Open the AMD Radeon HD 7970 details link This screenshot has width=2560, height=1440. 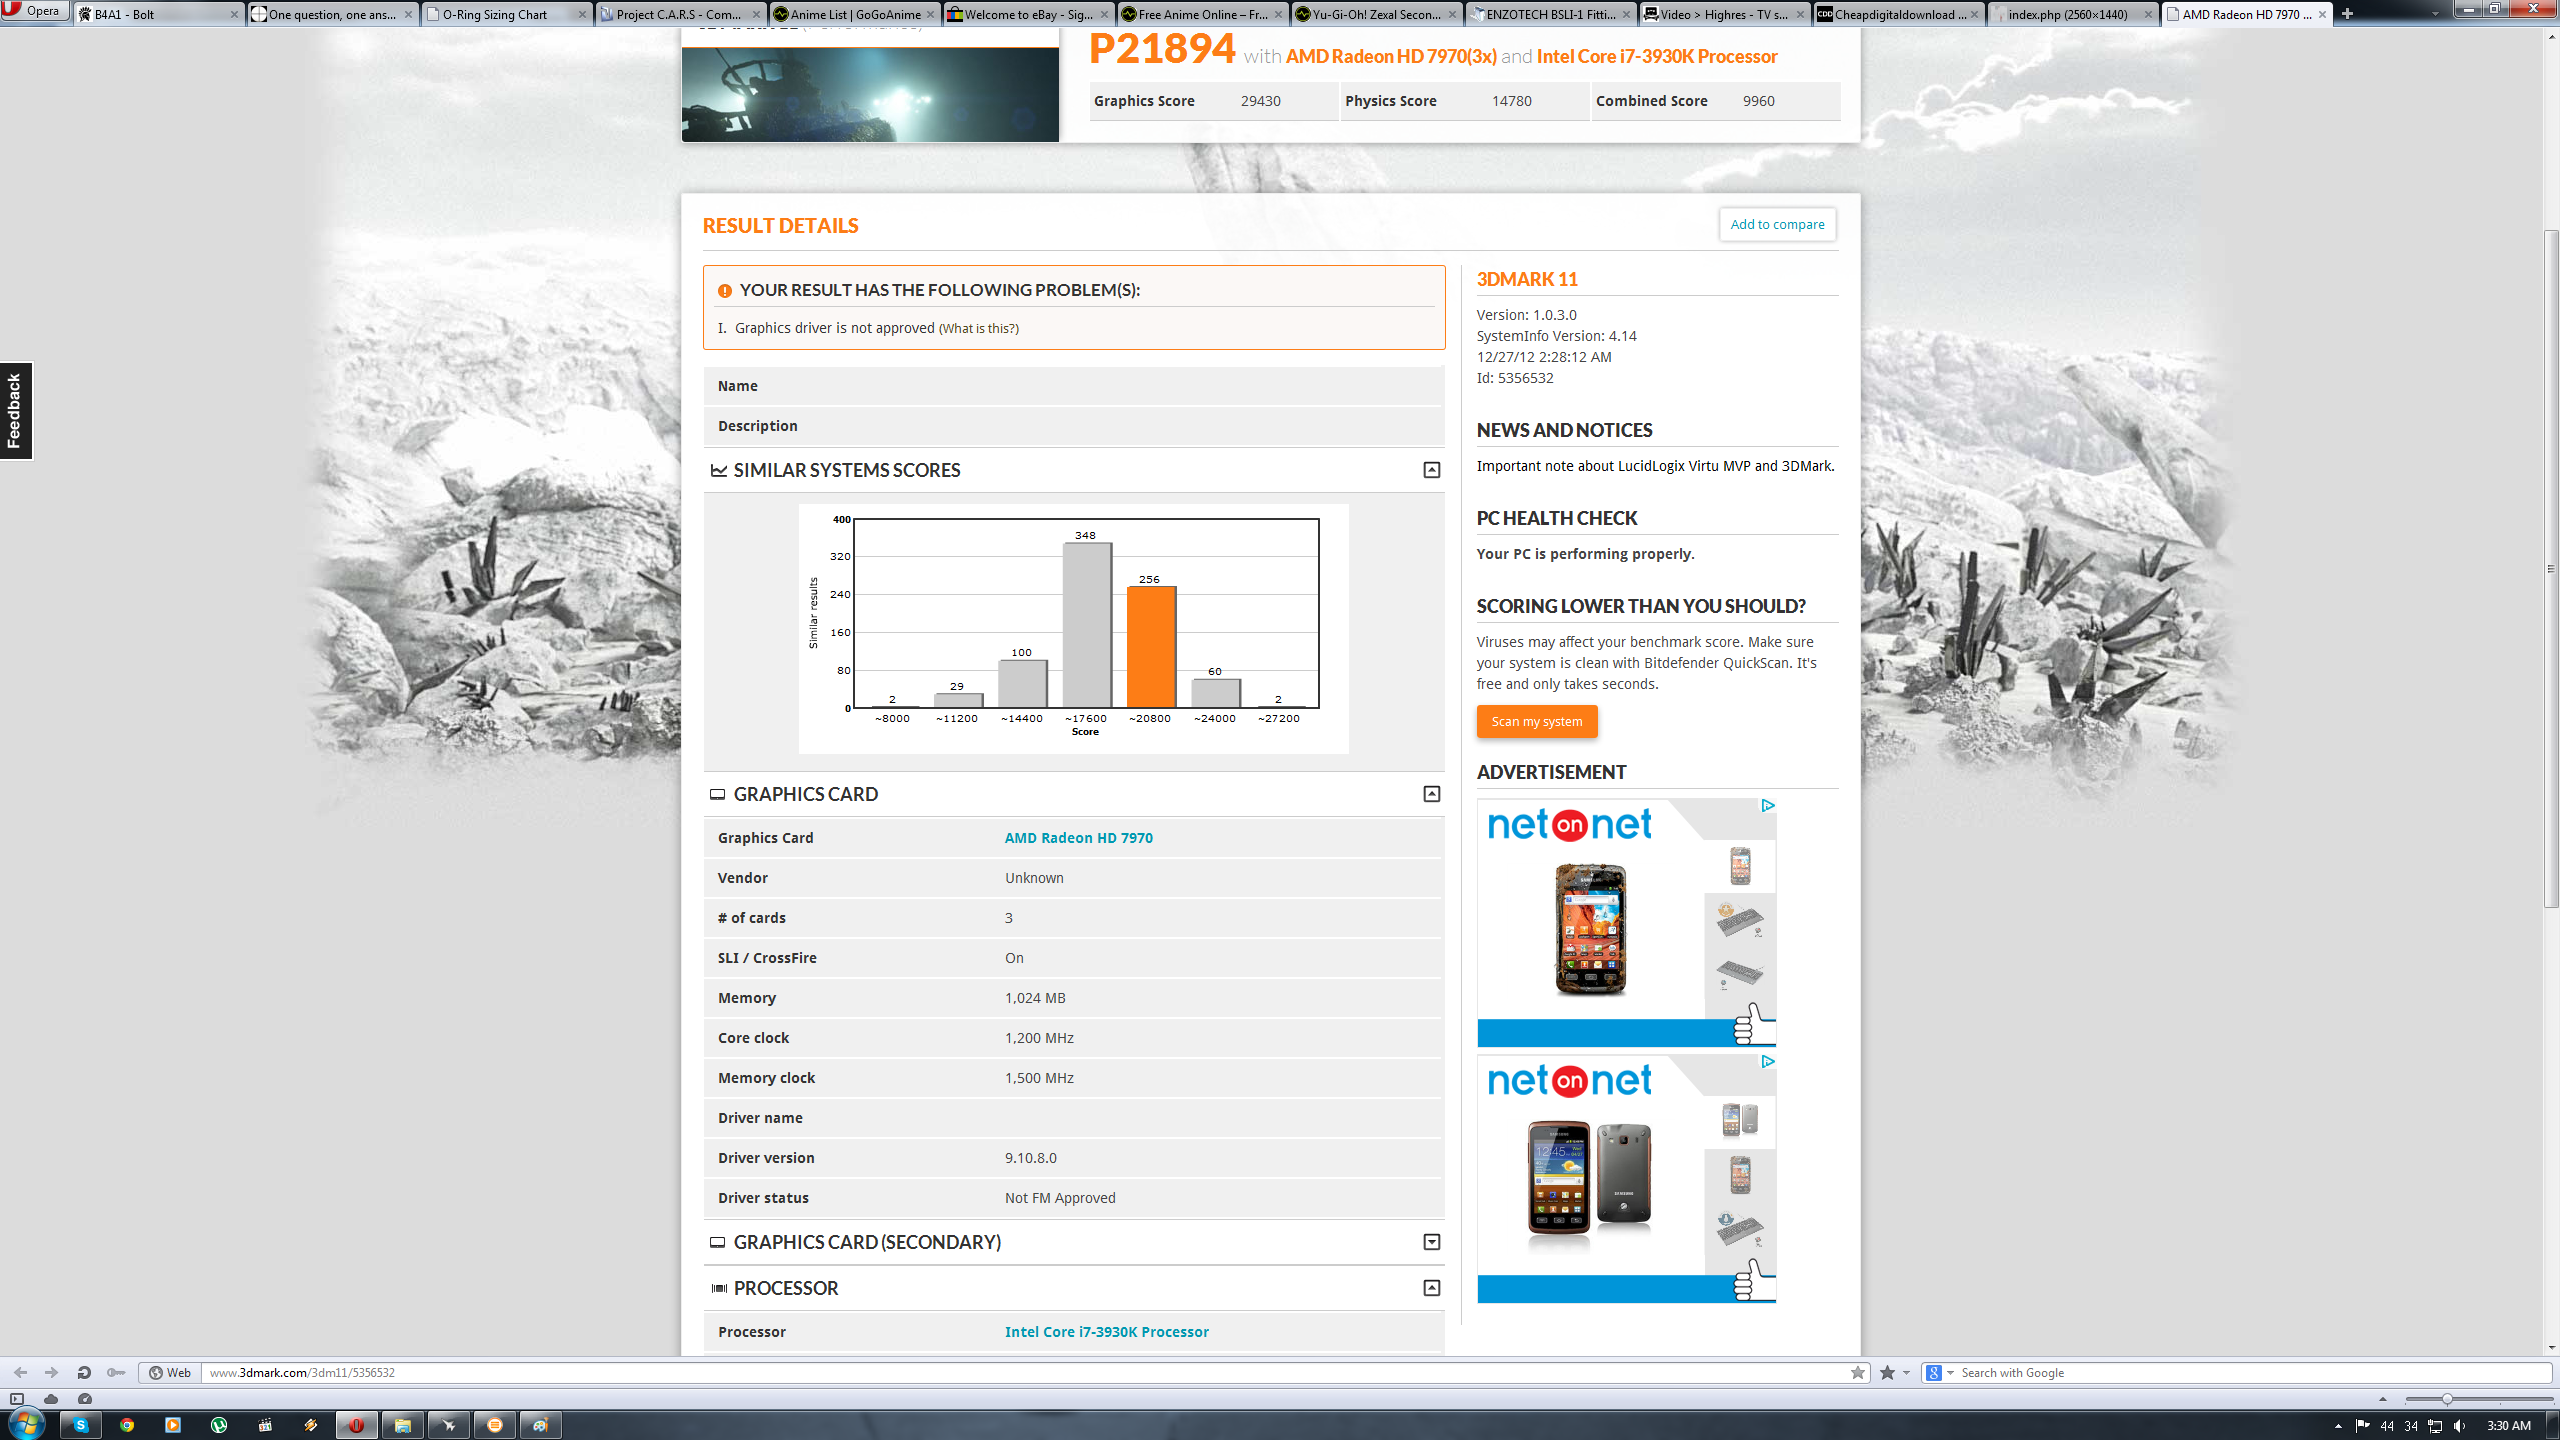tap(1078, 838)
